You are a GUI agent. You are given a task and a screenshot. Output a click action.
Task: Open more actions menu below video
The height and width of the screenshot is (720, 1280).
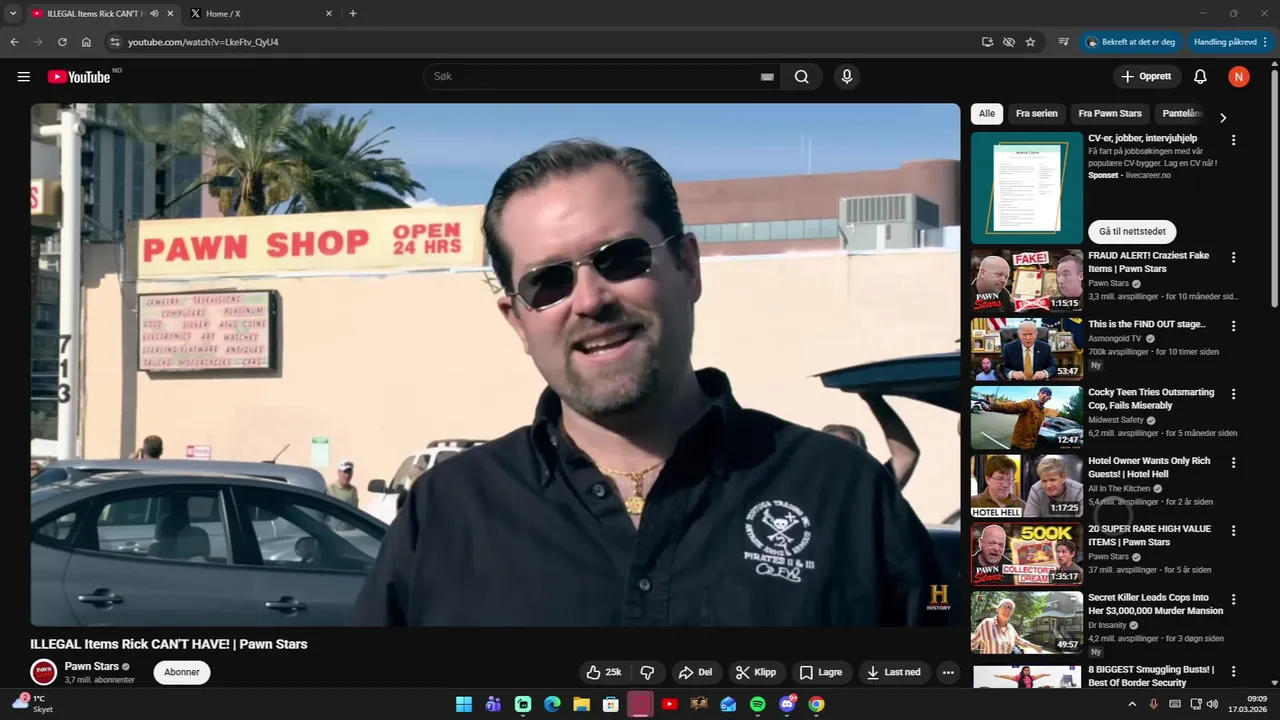click(948, 672)
